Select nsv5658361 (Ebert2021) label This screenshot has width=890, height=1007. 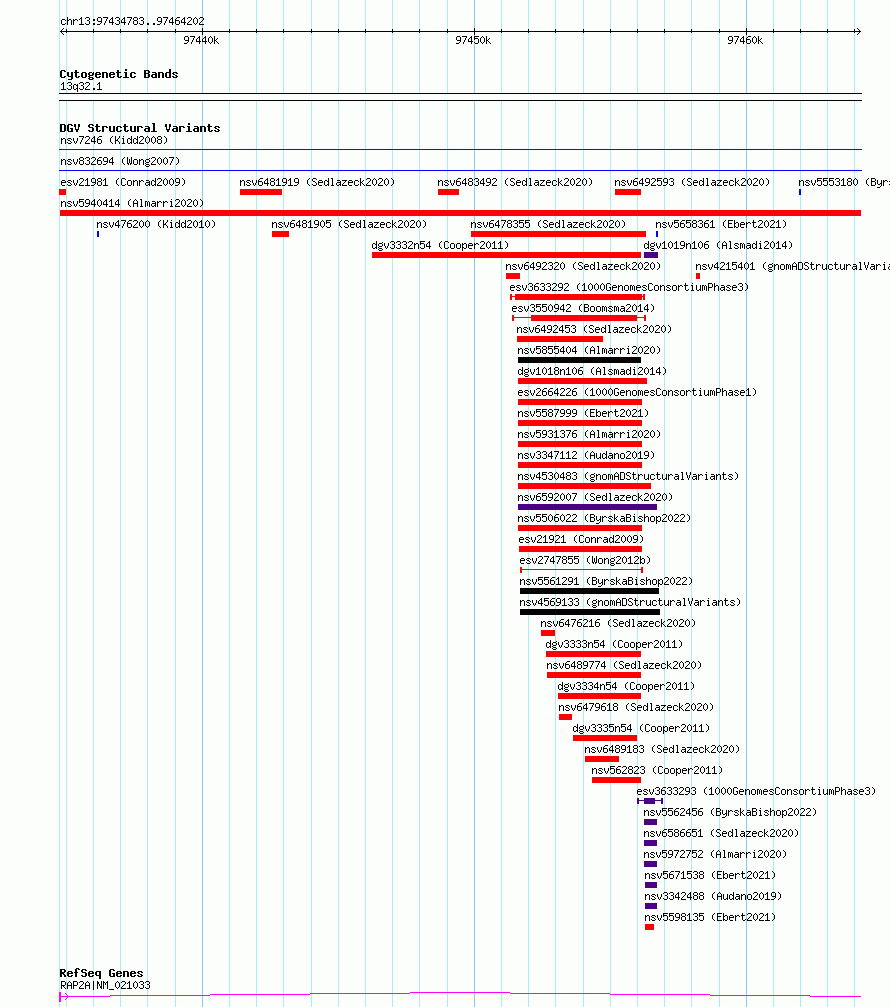(x=721, y=224)
